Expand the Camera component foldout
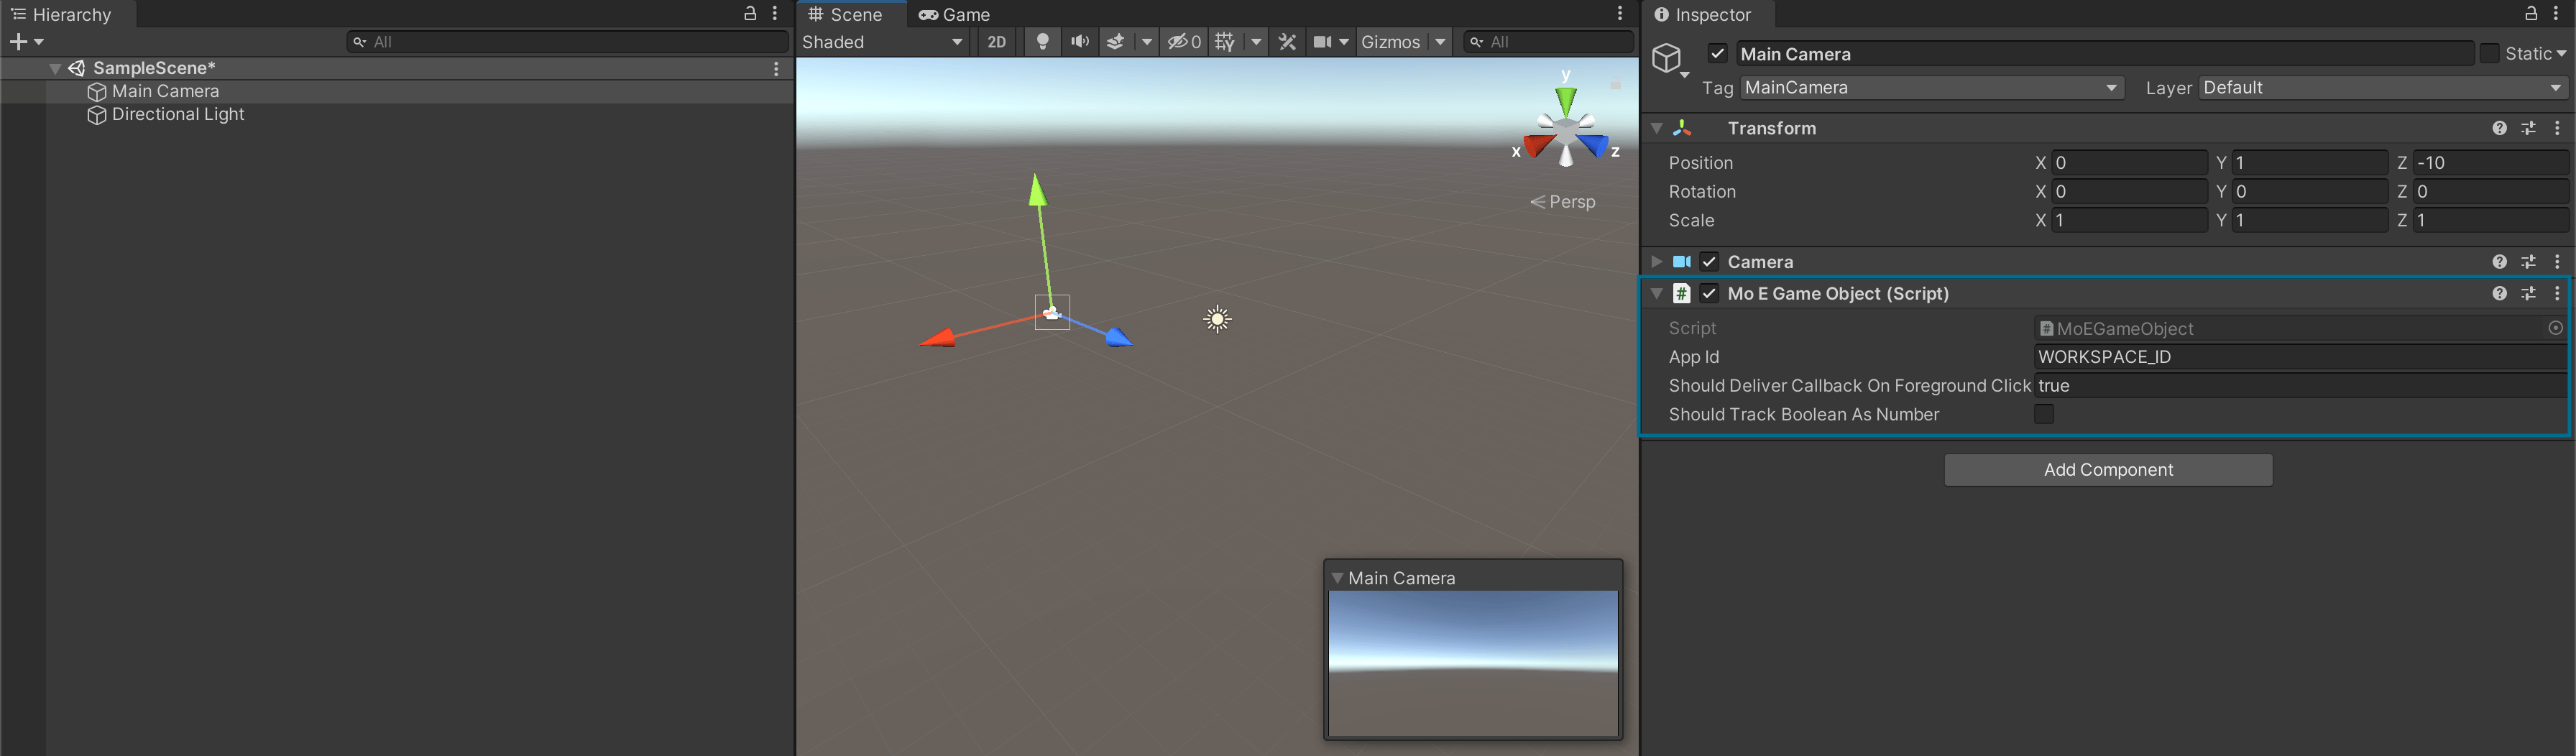 [1657, 262]
